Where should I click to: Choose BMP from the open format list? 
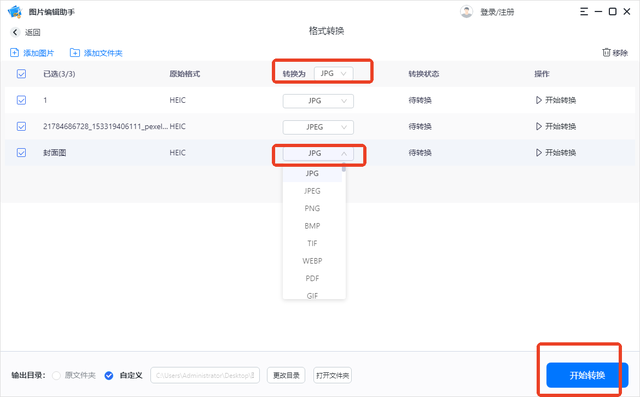[312, 226]
